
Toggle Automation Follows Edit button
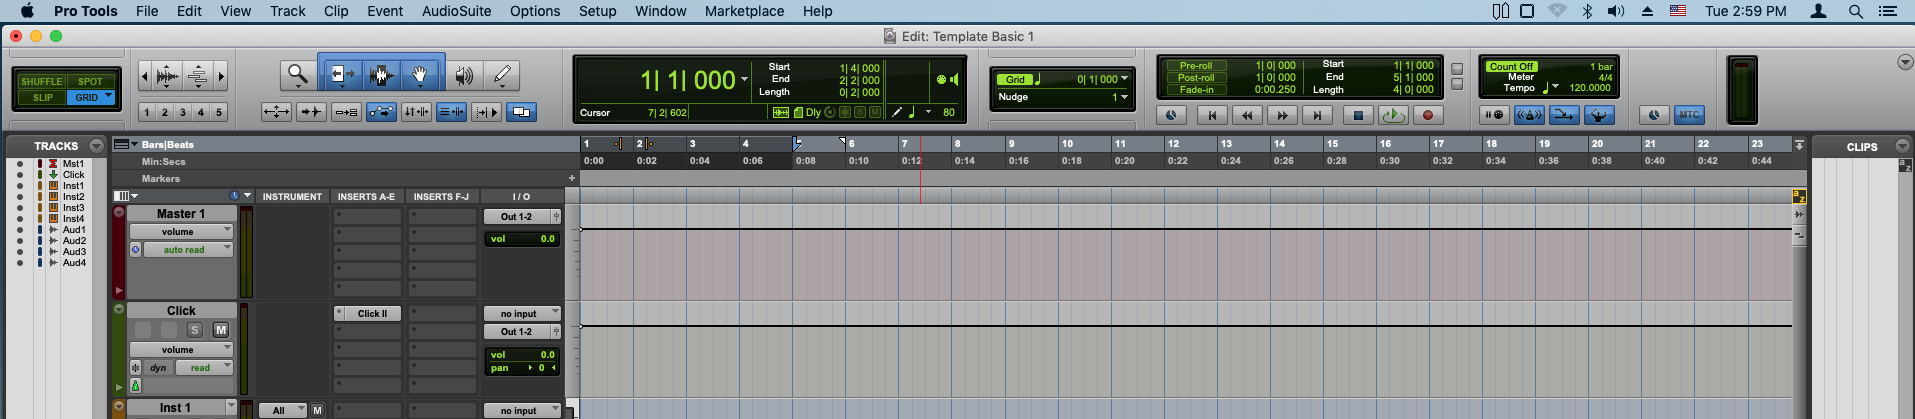click(x=381, y=112)
